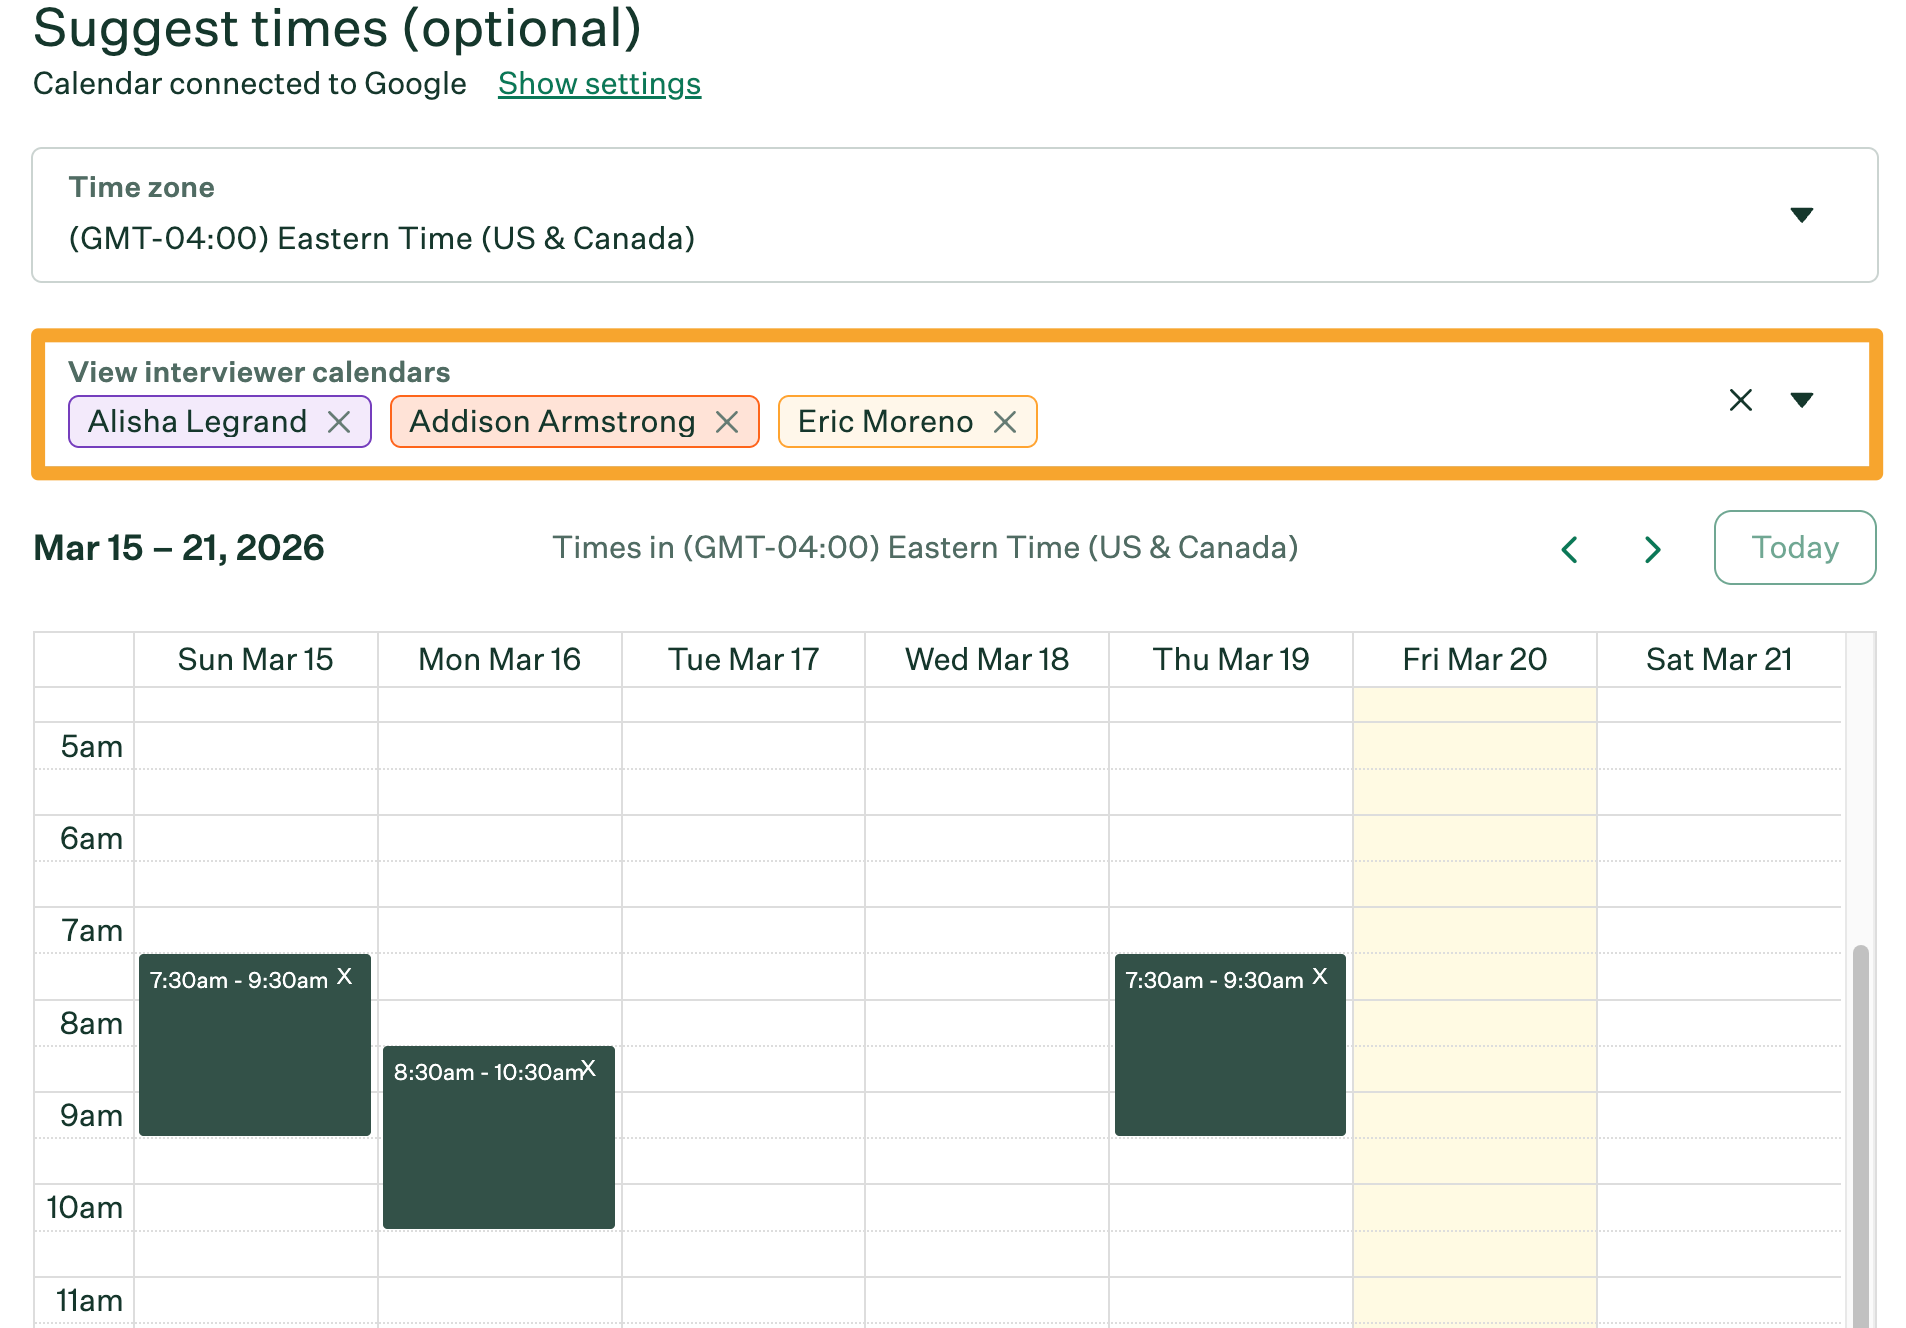
Task: Click the Fri Mar 20 column header
Action: click(1473, 659)
